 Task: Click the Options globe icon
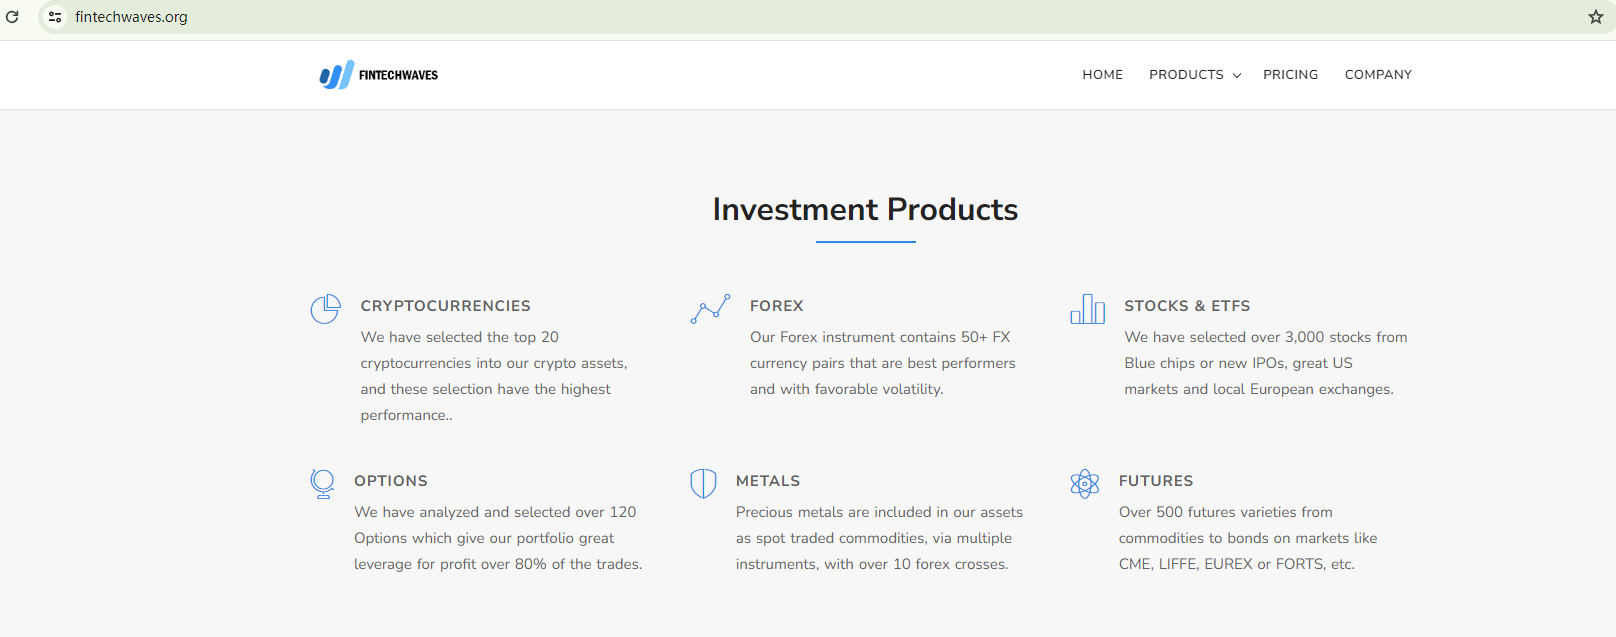pyautogui.click(x=322, y=484)
